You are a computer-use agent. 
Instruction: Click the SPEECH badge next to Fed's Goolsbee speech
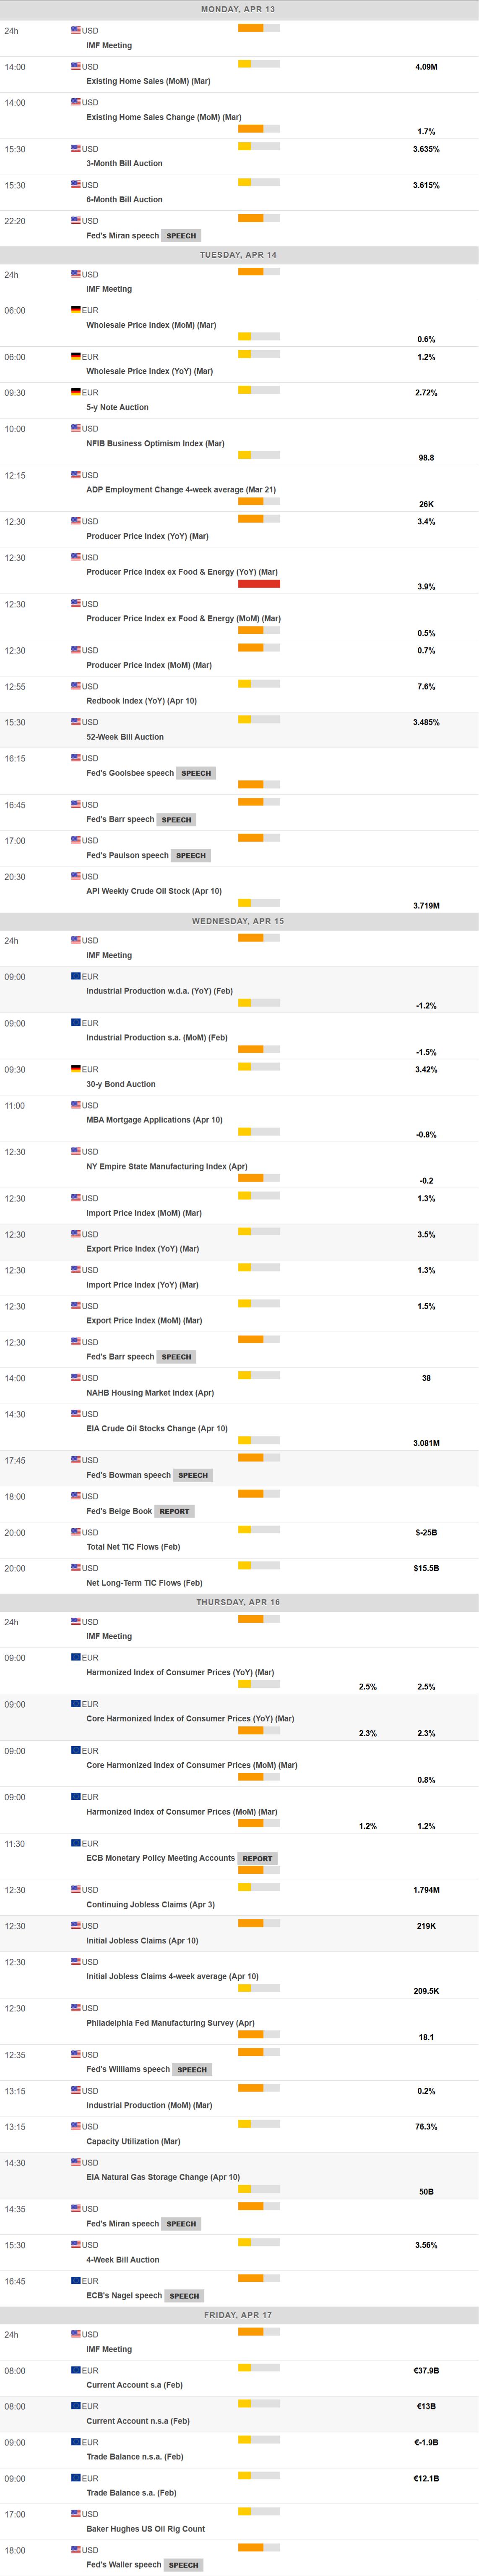click(x=196, y=773)
